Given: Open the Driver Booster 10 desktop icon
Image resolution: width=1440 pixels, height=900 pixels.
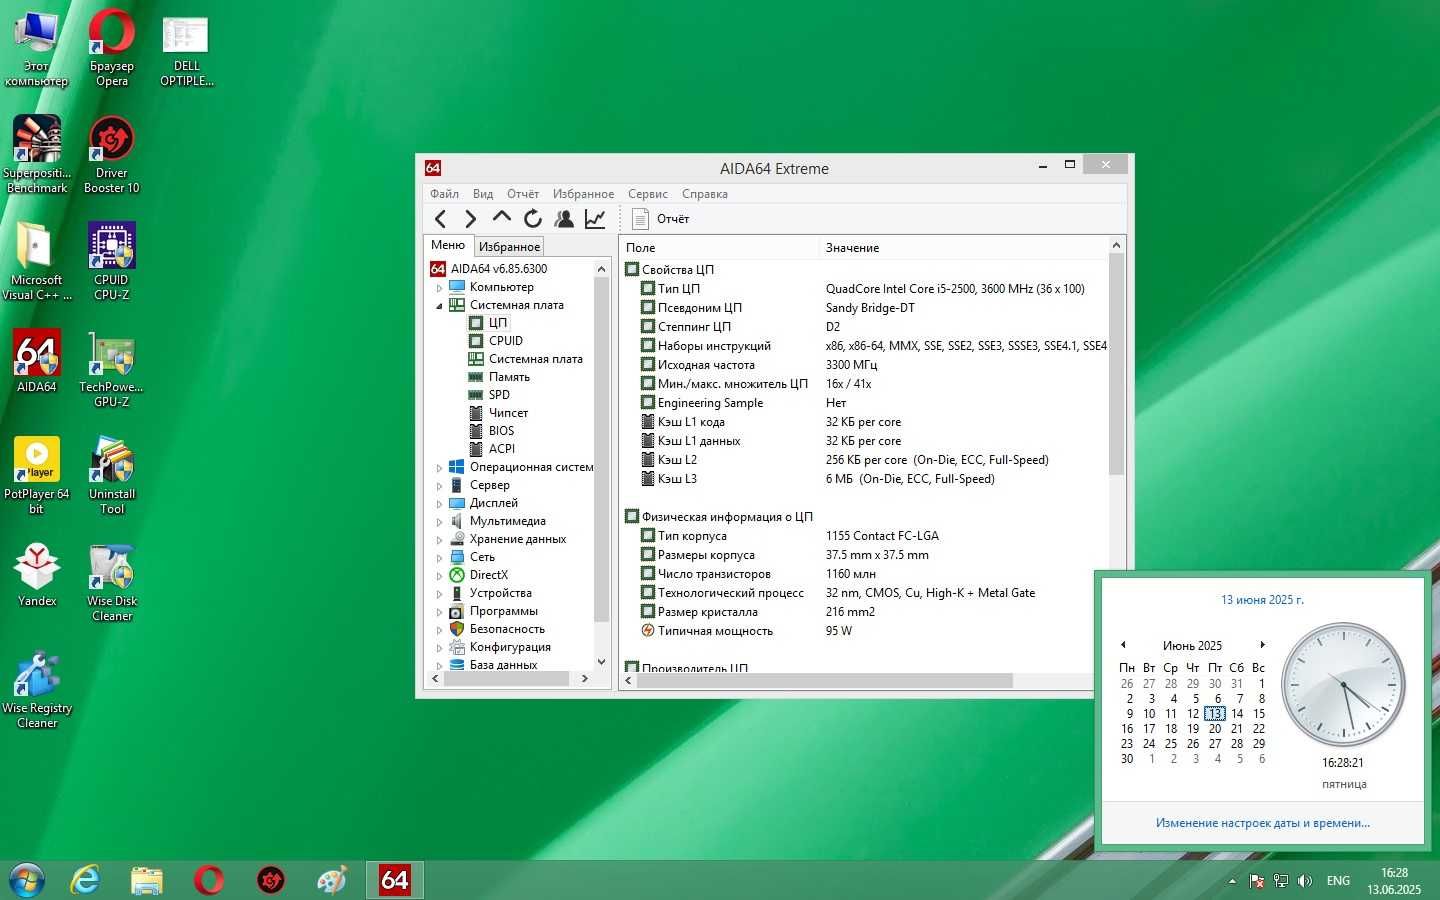Looking at the screenshot, I should coord(111,155).
